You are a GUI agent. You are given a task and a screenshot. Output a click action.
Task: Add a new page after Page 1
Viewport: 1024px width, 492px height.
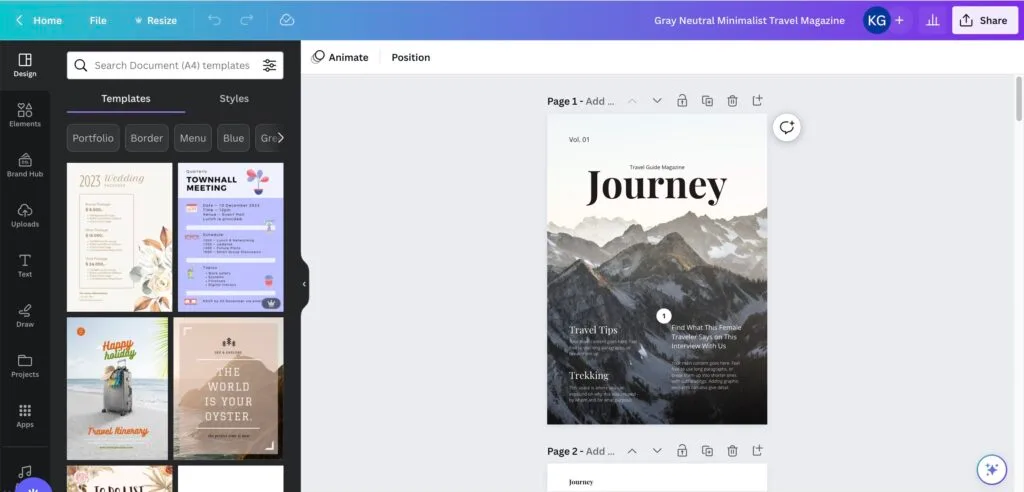point(757,101)
